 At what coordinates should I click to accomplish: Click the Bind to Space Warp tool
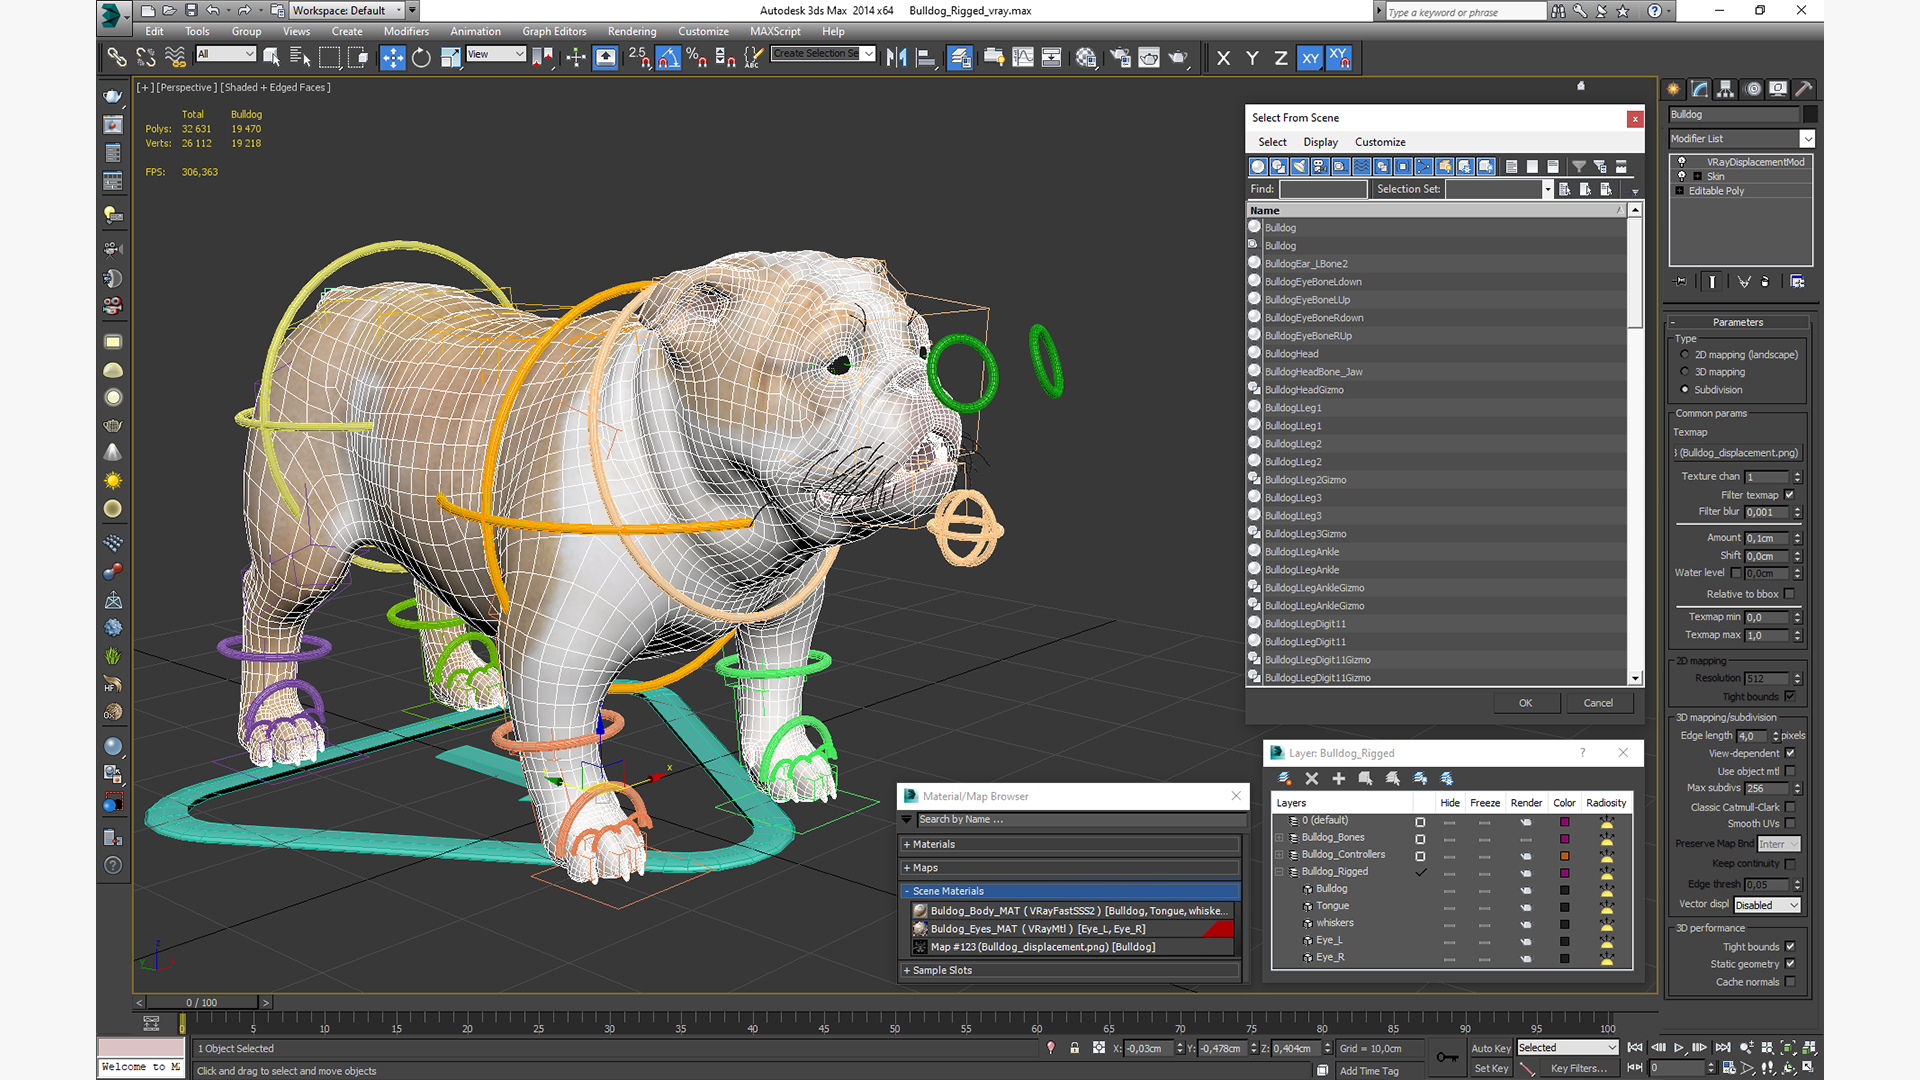(x=175, y=58)
